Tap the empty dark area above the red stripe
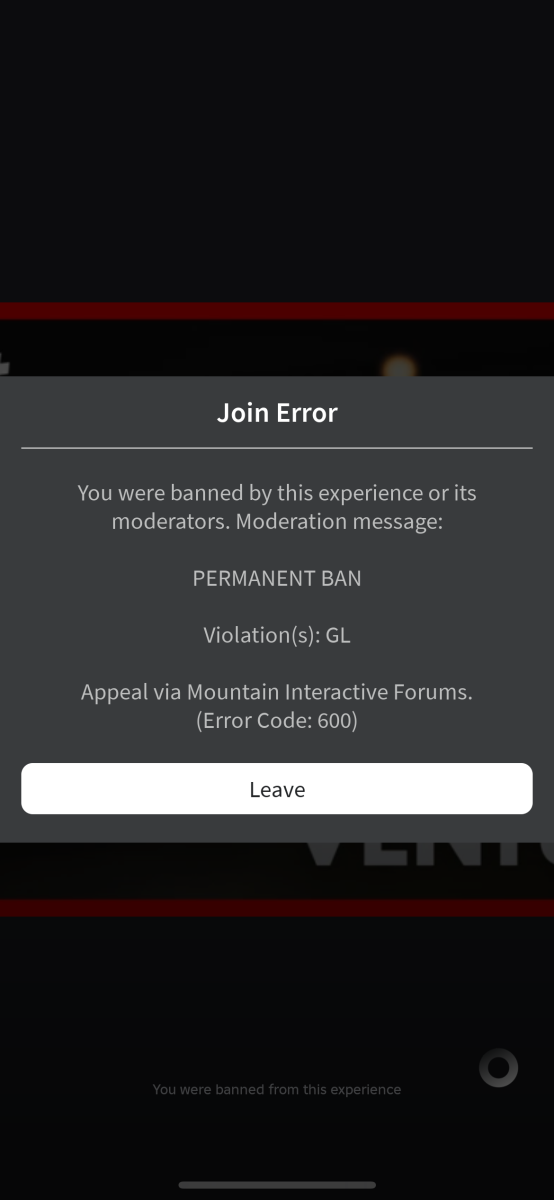Image resolution: width=554 pixels, height=1200 pixels. click(x=277, y=150)
